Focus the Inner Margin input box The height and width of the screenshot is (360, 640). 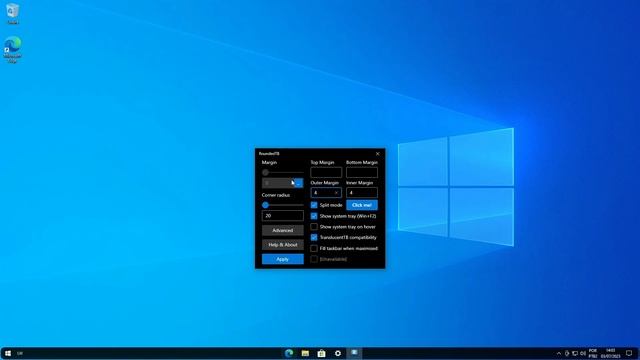[362, 193]
